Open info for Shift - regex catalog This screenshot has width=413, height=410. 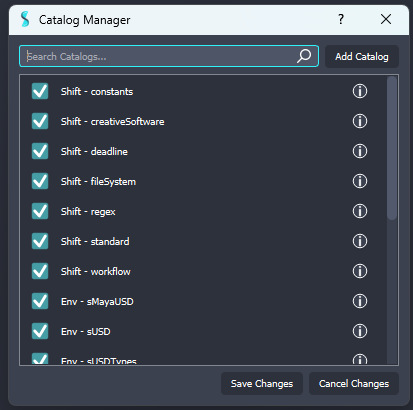tap(360, 211)
